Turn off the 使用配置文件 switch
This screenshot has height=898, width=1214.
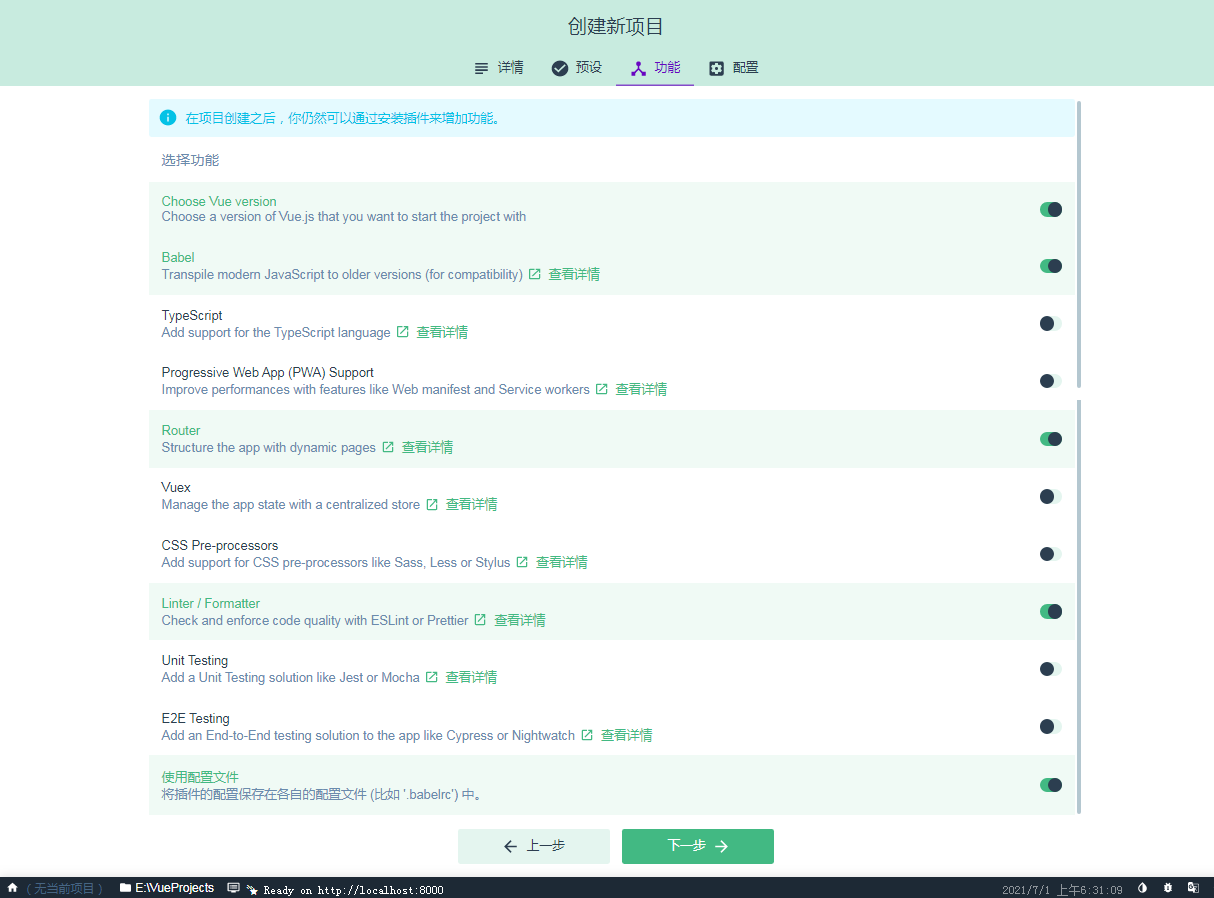click(x=1051, y=785)
